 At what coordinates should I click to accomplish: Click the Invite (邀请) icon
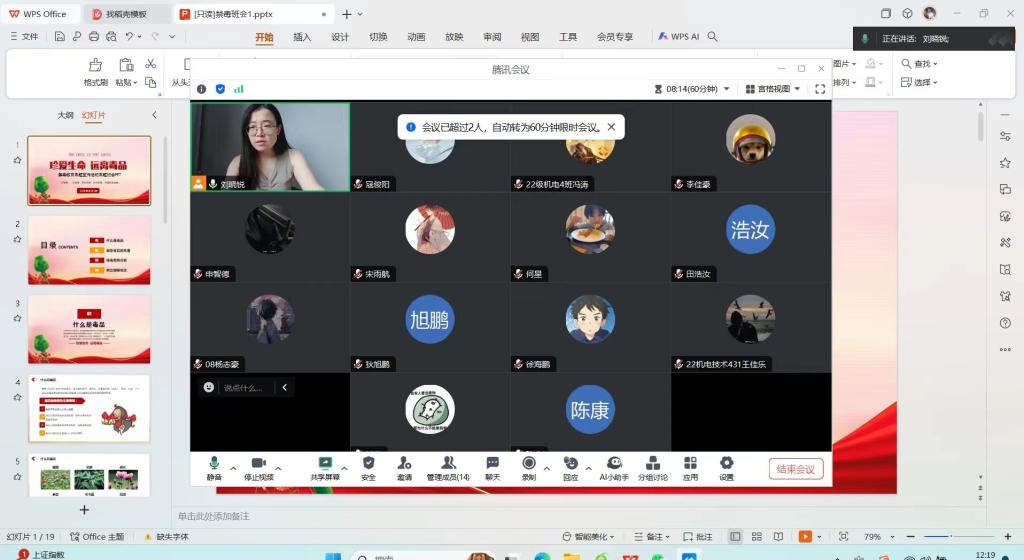pyautogui.click(x=404, y=467)
